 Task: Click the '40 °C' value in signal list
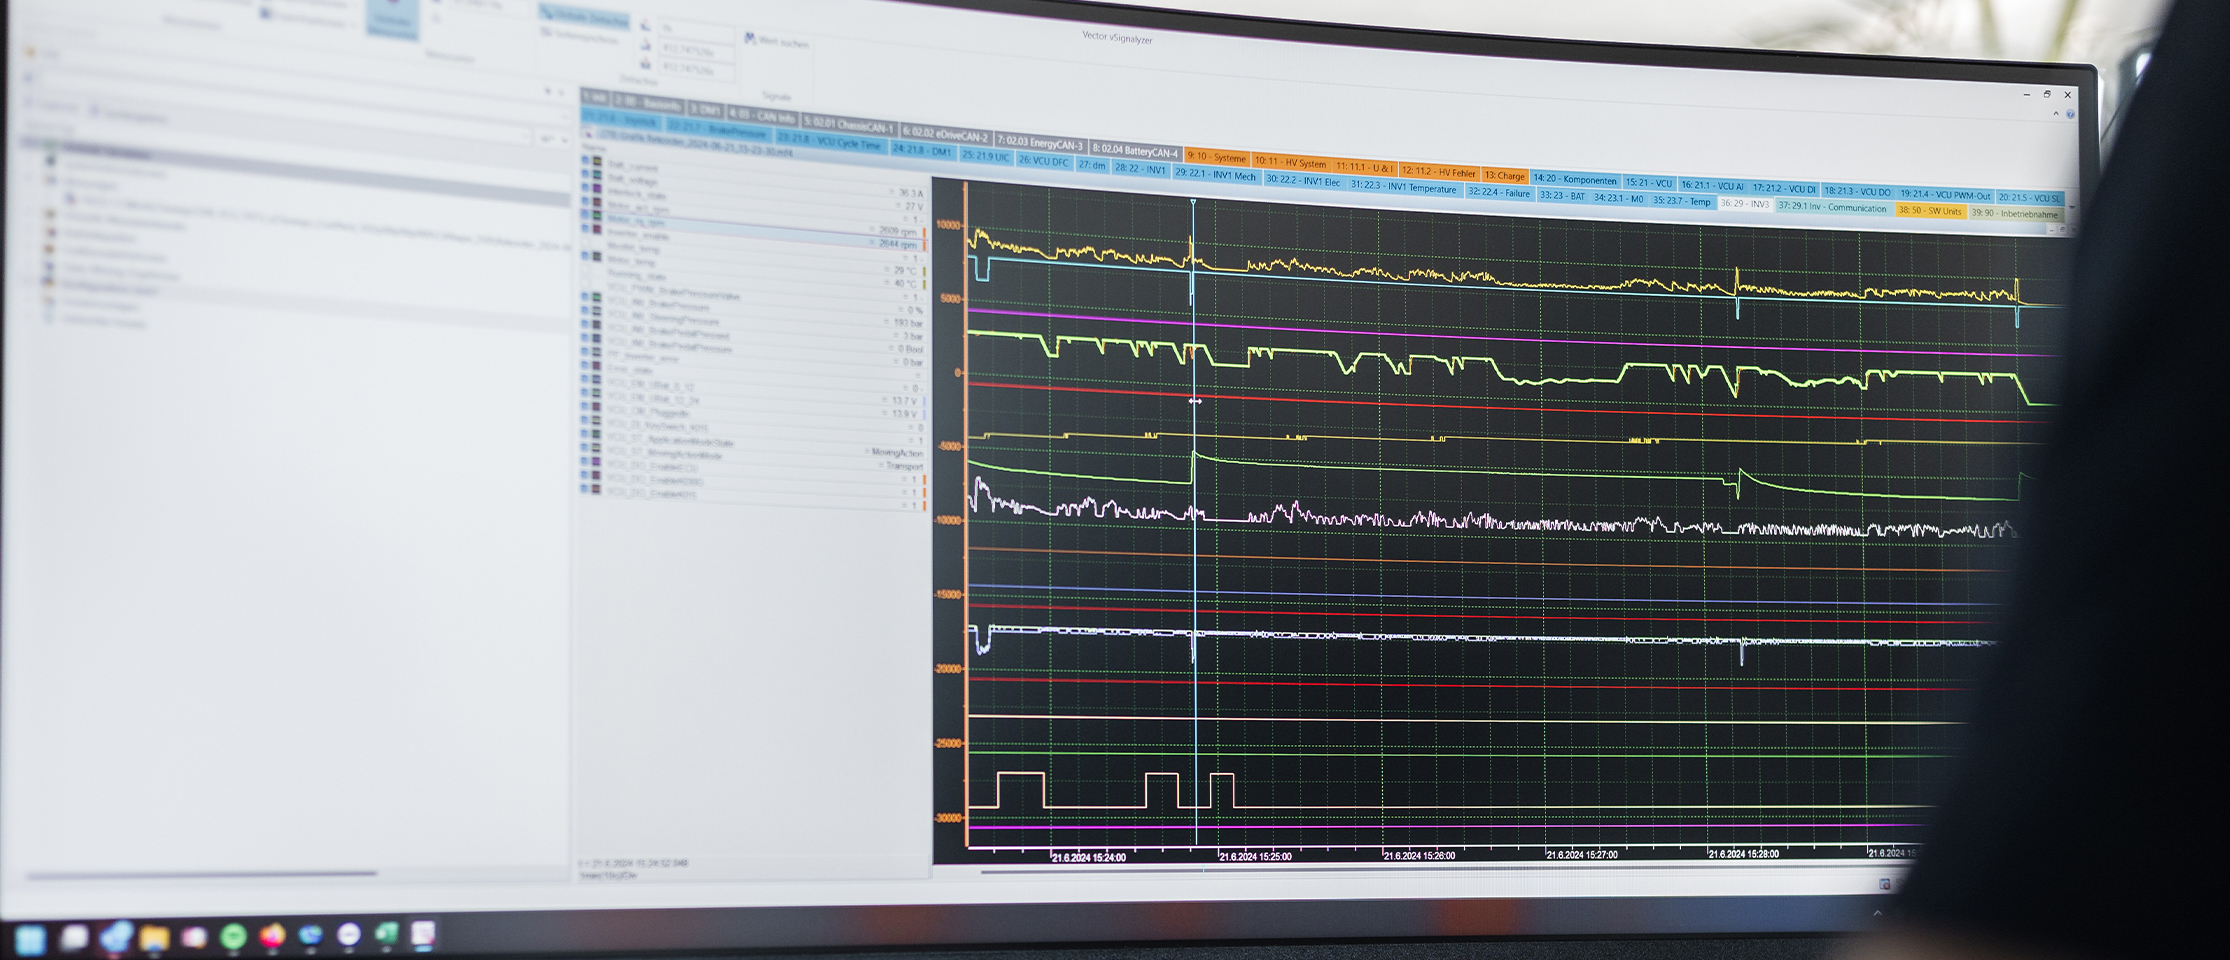click(906, 283)
